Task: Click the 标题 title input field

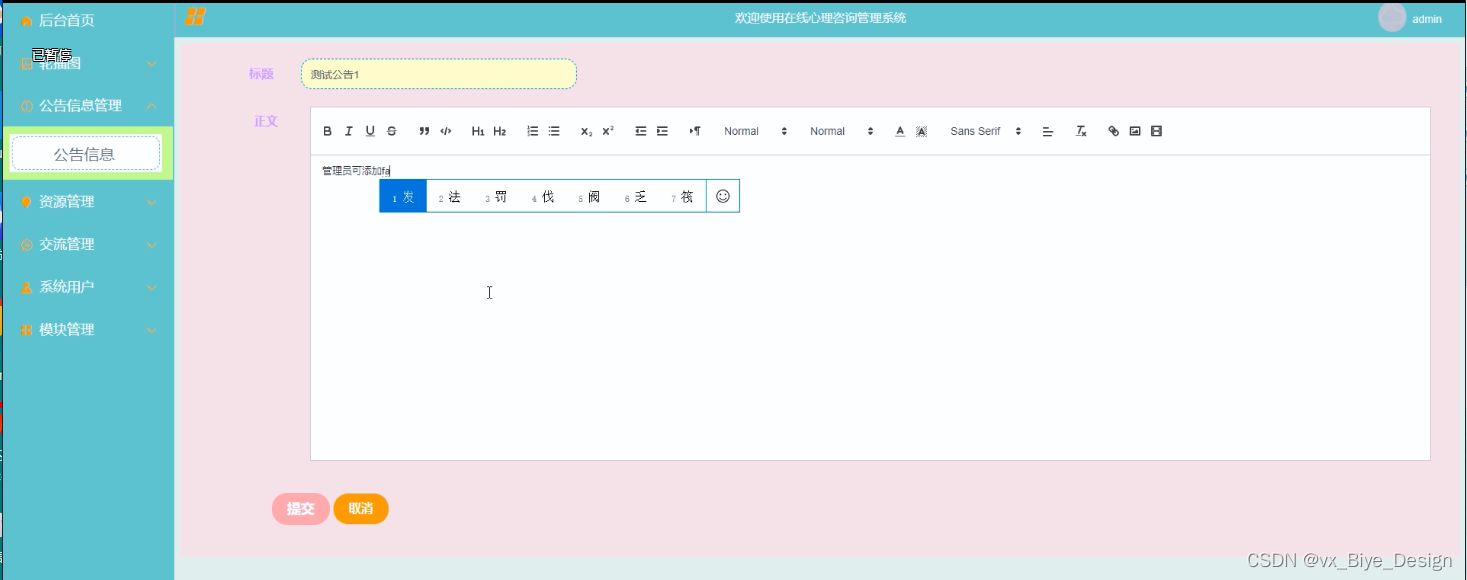Action: 439,74
